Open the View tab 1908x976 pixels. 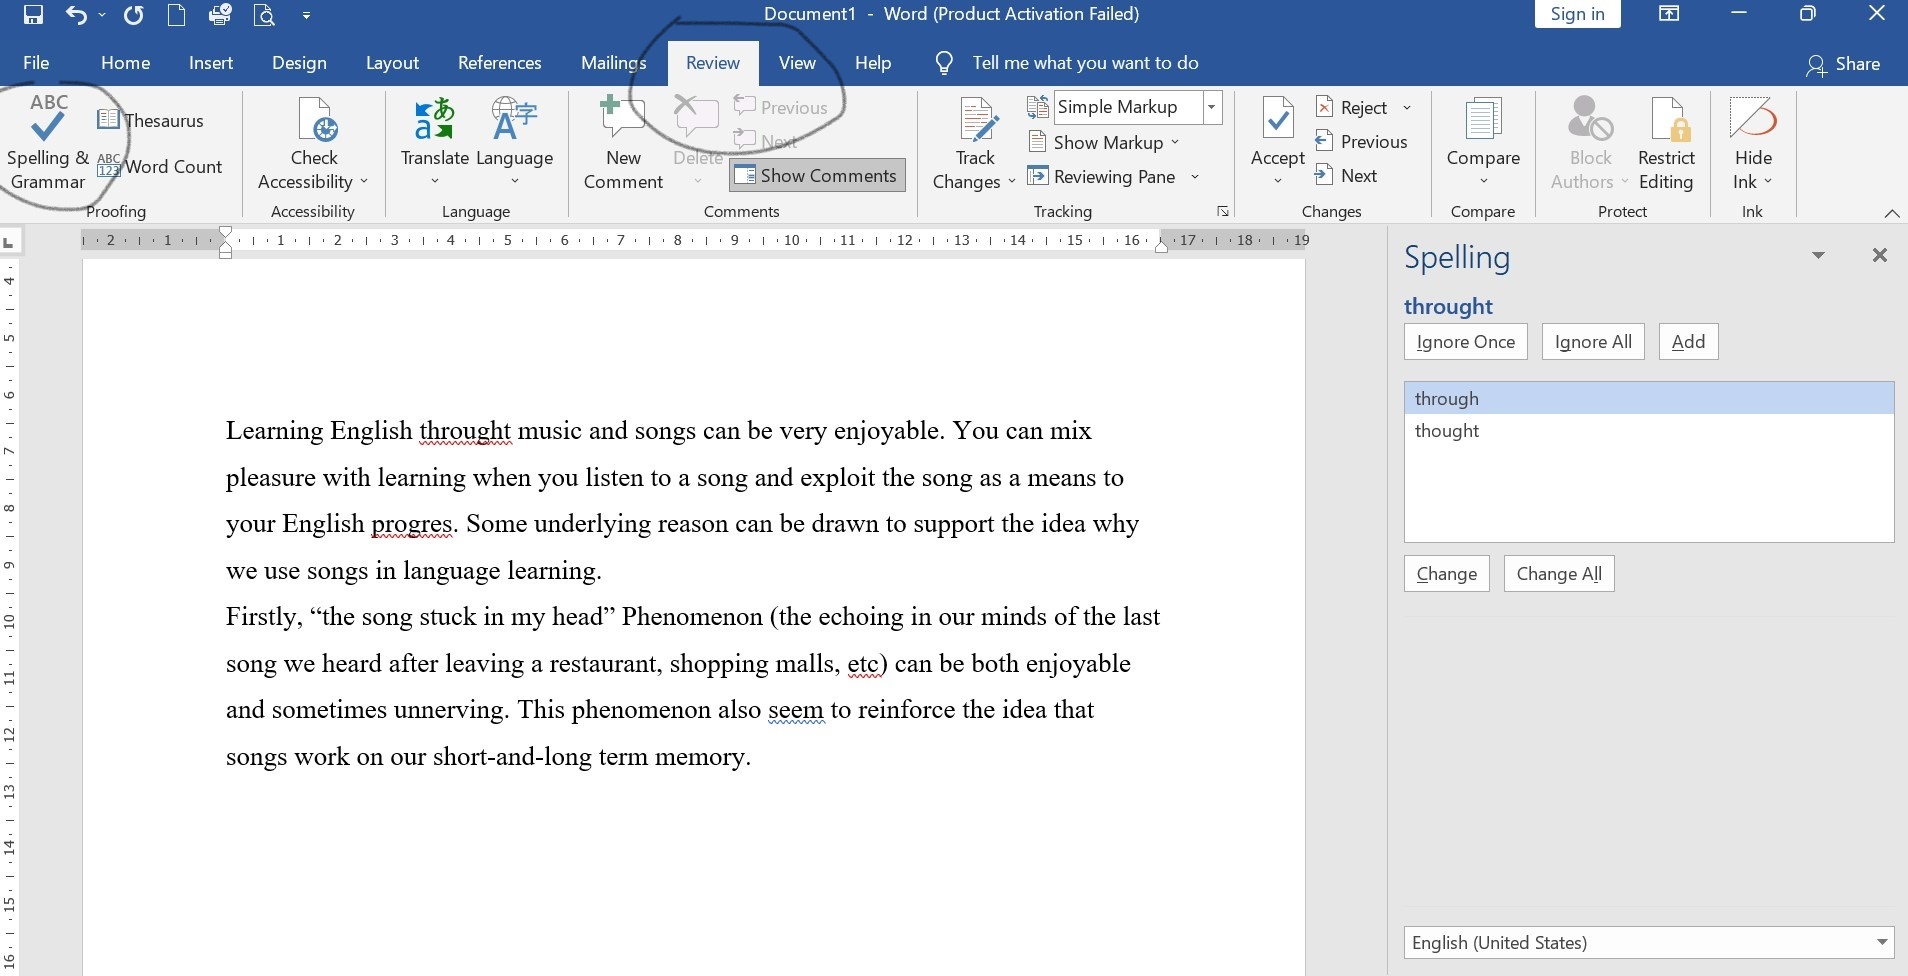coord(797,63)
